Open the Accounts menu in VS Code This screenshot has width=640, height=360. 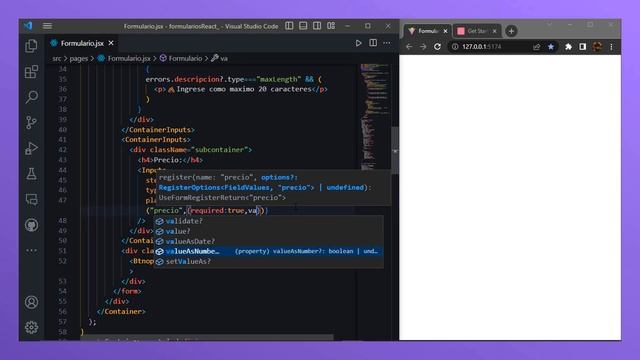click(x=31, y=302)
